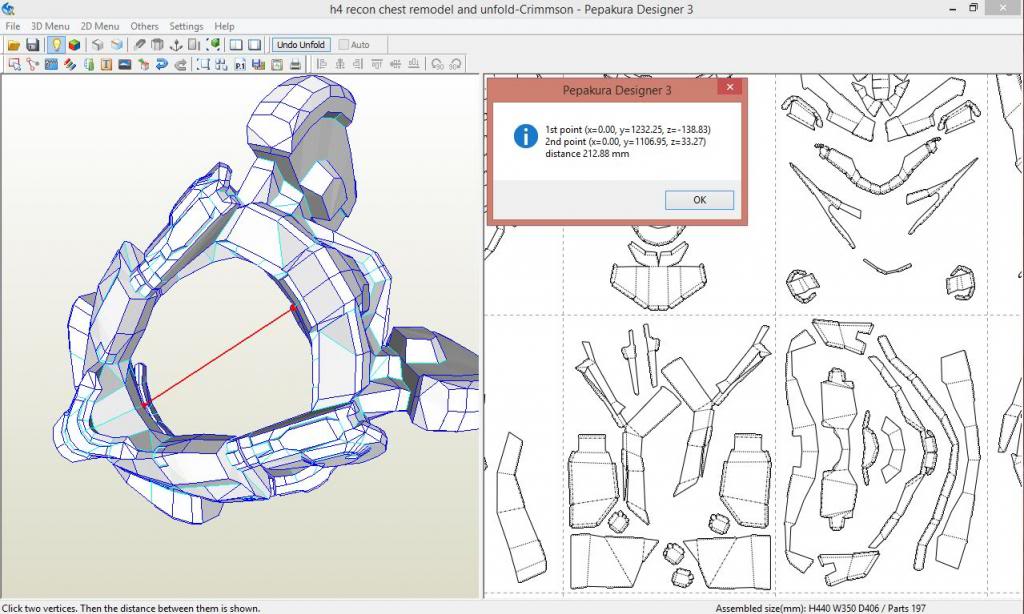The image size is (1024, 614).
Task: Click the '2nd point' coordinates line
Action: pos(626,141)
